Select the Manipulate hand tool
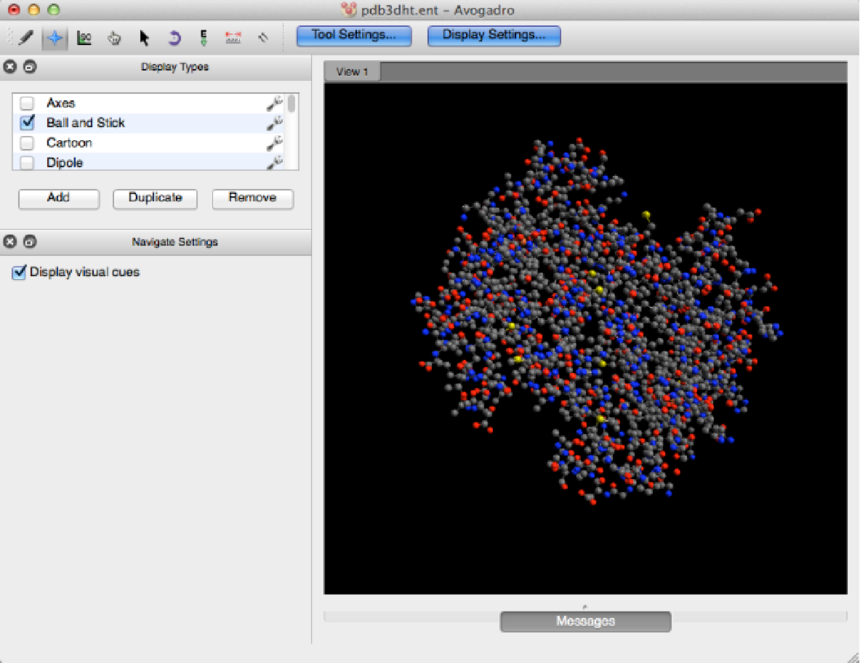Viewport: 860px width, 663px height. 114,38
